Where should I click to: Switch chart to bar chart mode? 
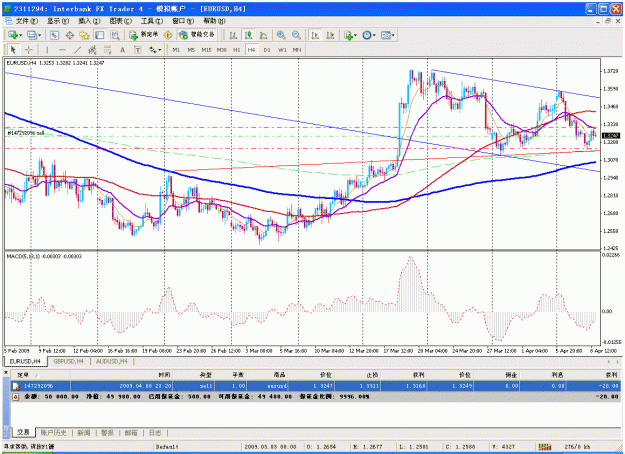tap(233, 35)
